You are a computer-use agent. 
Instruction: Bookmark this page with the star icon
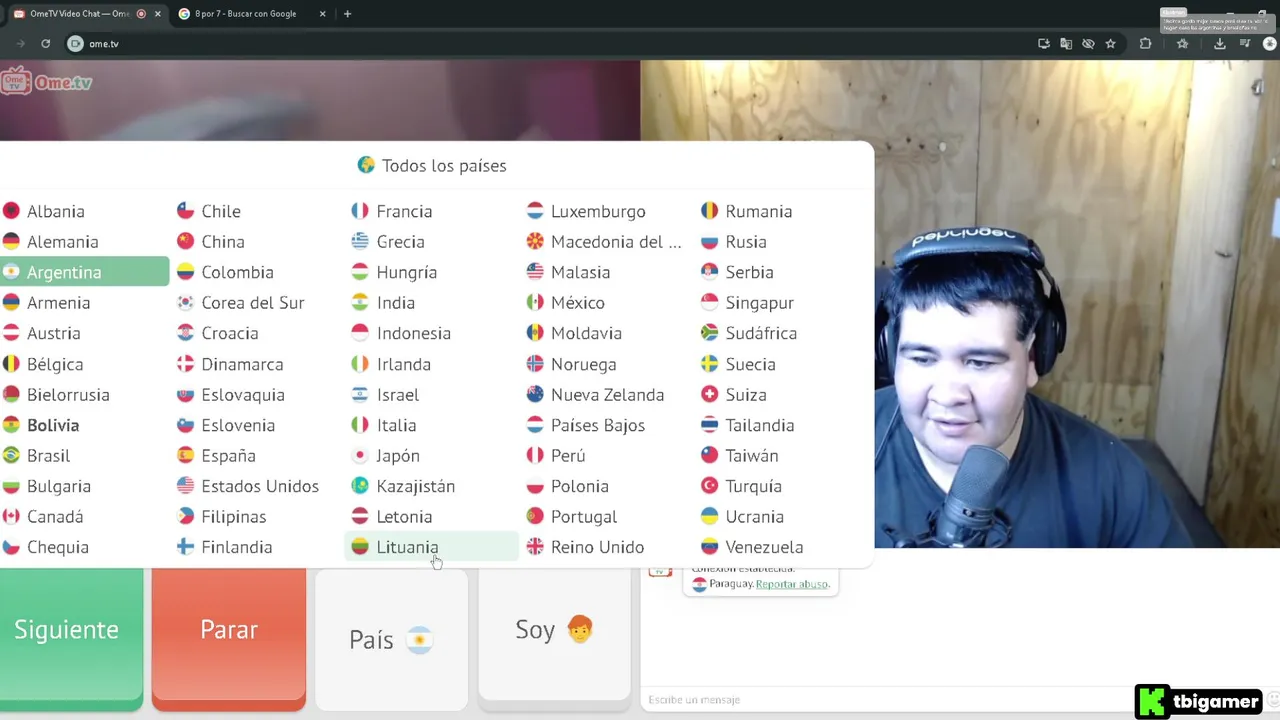click(1110, 44)
